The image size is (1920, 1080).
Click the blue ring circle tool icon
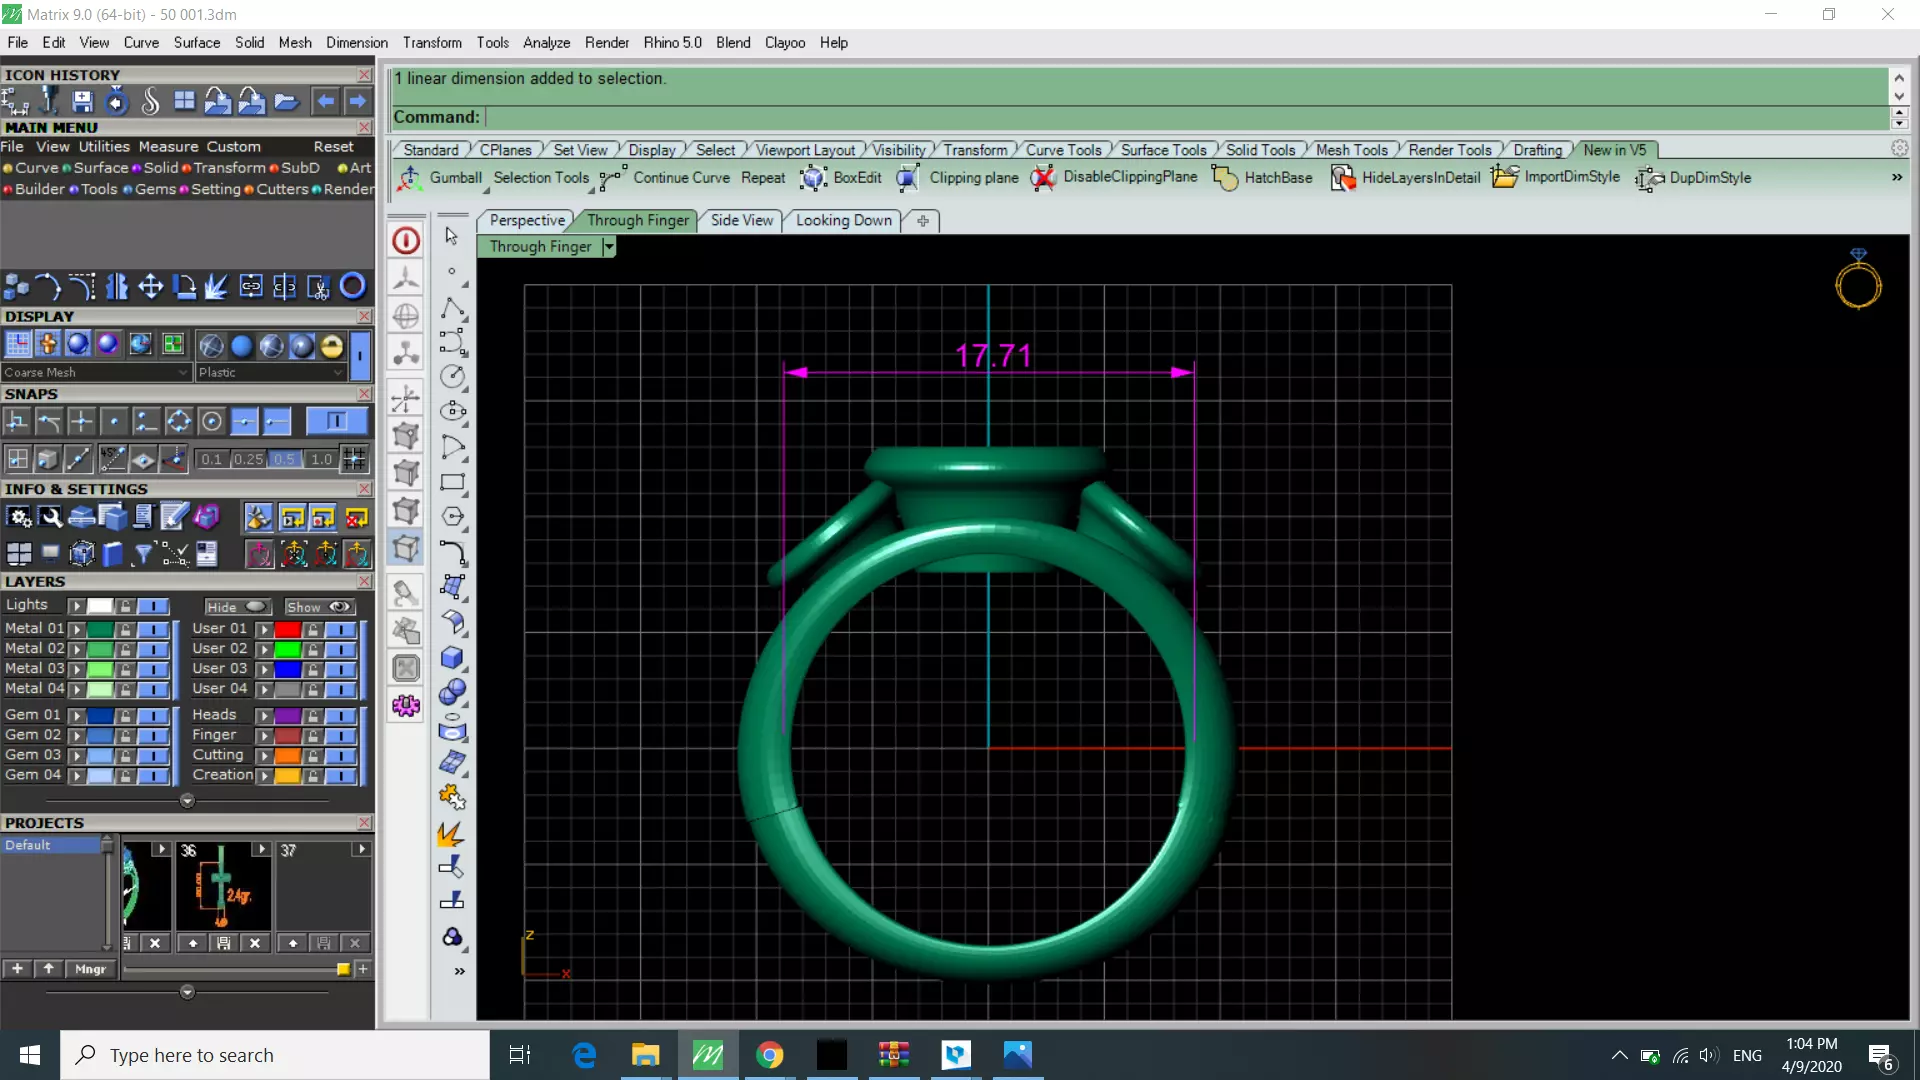(352, 287)
